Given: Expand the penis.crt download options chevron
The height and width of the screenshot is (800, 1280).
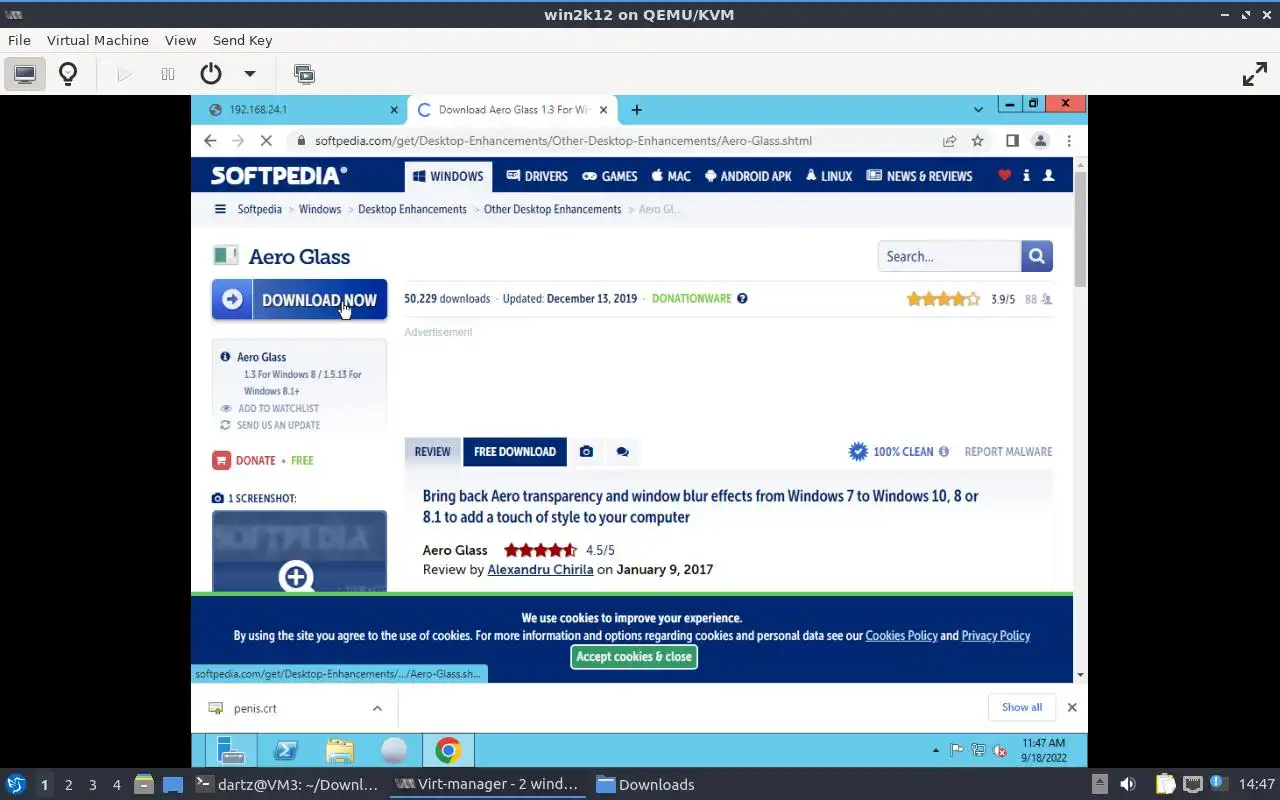Looking at the screenshot, I should [x=377, y=708].
